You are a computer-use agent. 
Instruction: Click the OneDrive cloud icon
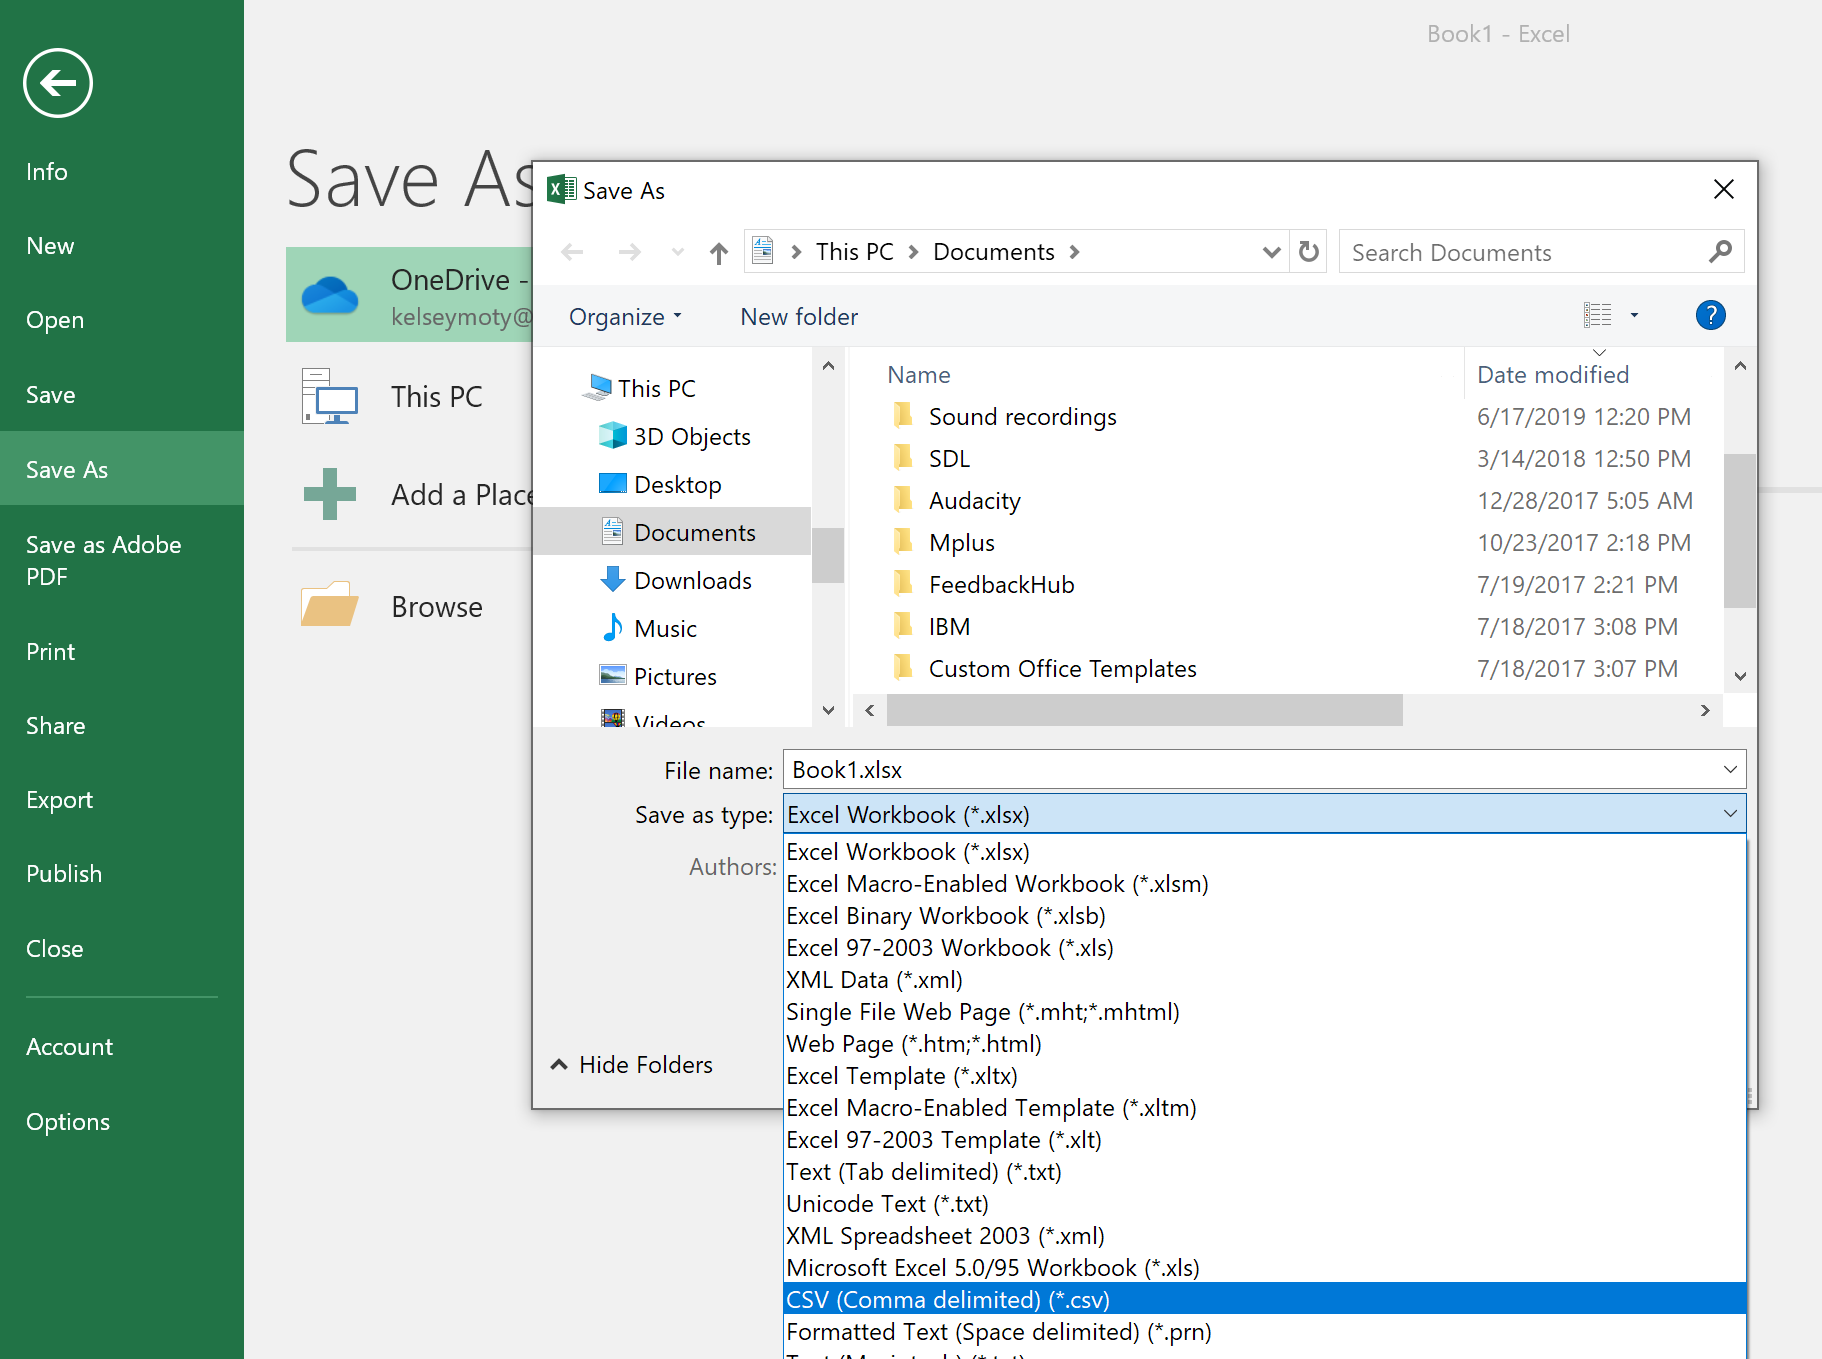(x=330, y=296)
